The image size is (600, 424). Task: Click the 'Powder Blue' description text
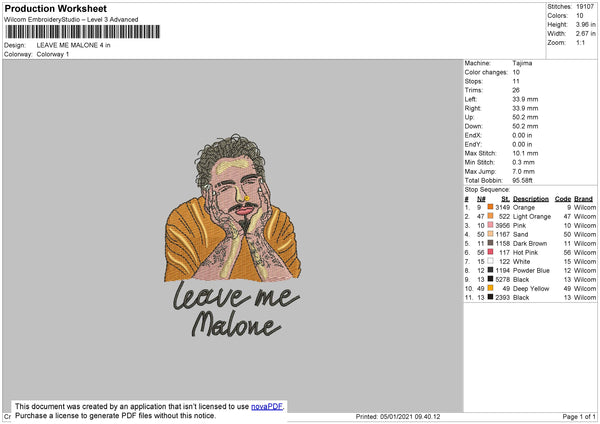[531, 271]
